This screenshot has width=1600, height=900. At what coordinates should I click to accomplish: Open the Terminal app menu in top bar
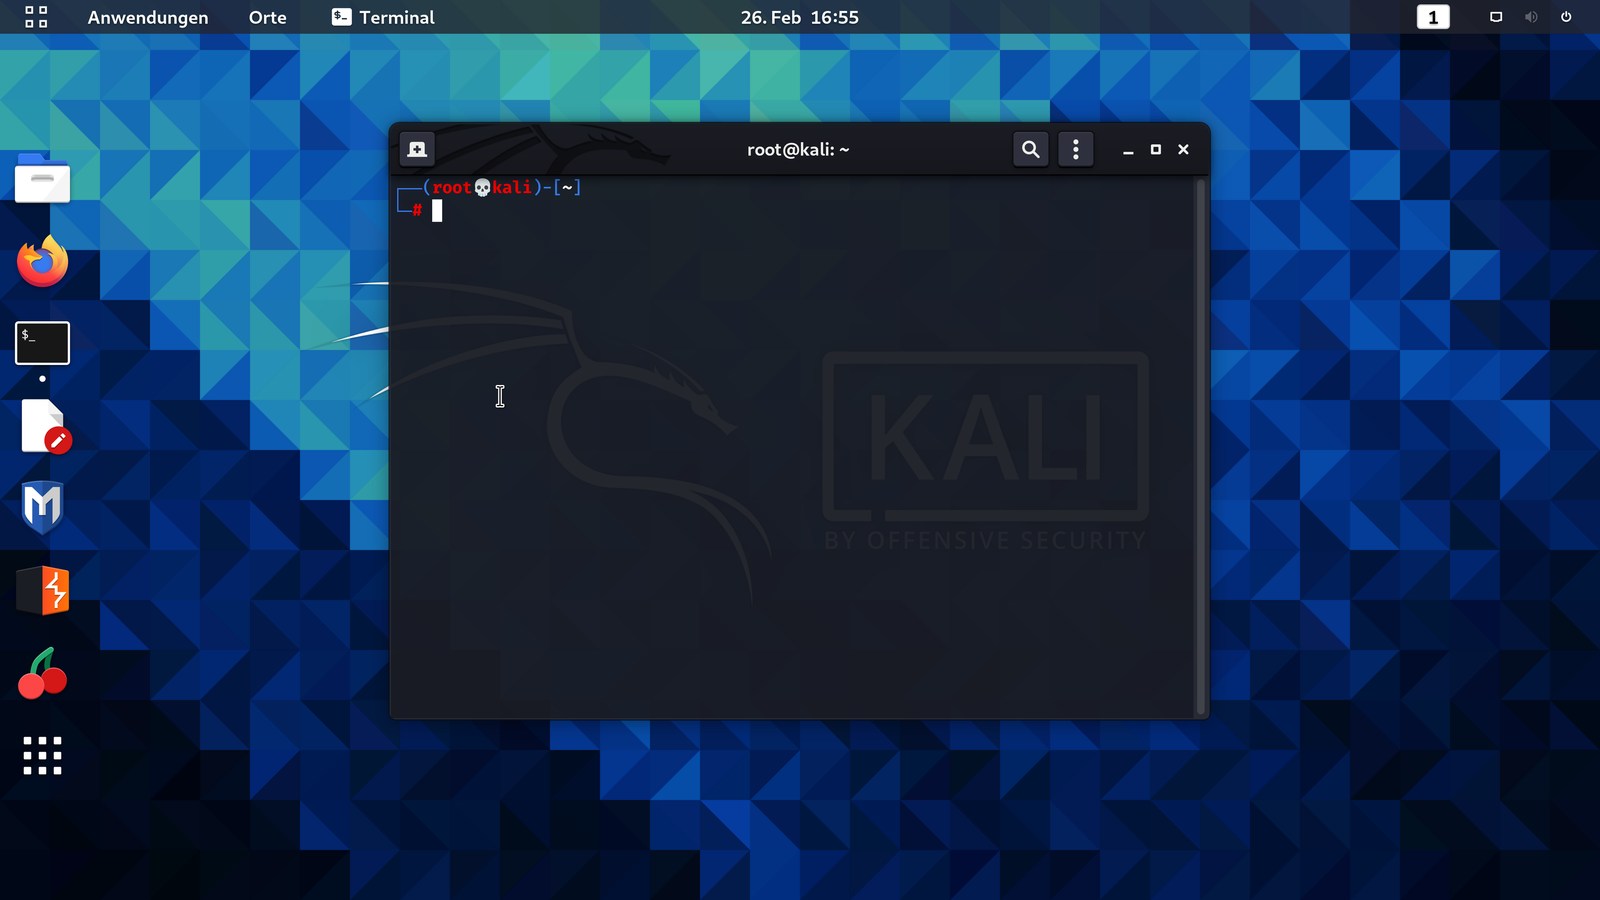383,17
